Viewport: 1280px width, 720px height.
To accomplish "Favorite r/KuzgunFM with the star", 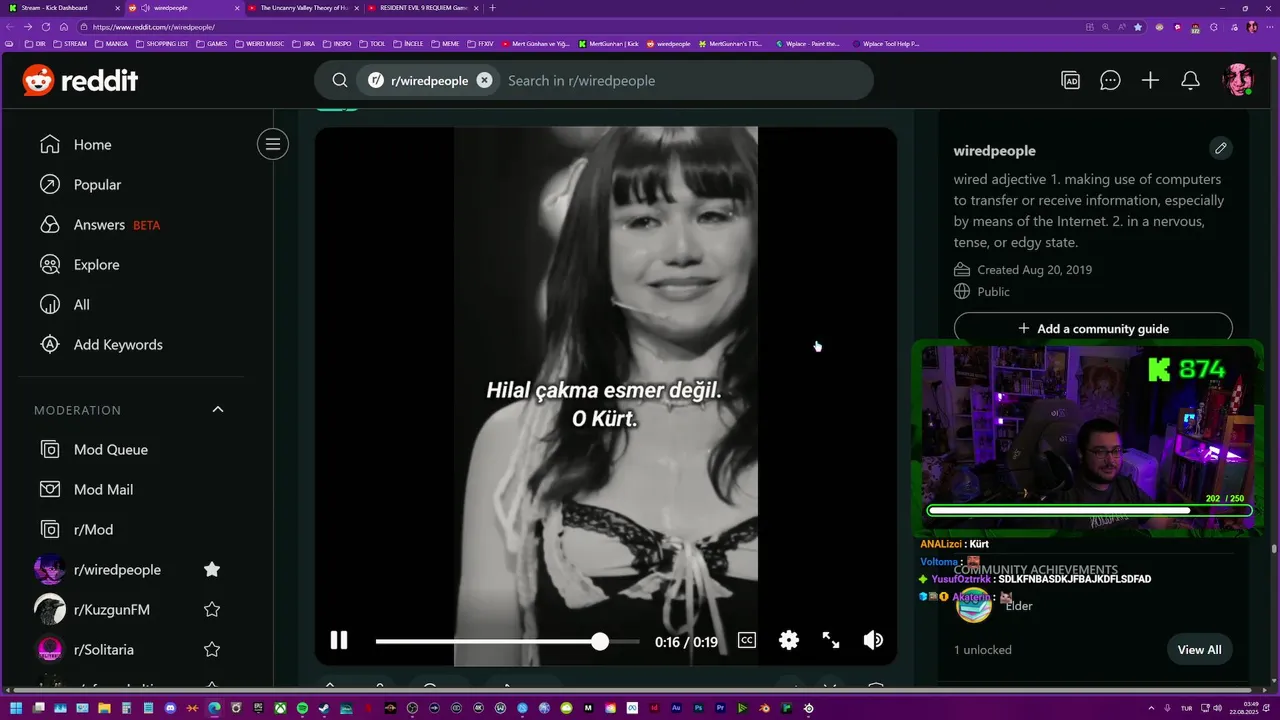I will tap(212, 609).
